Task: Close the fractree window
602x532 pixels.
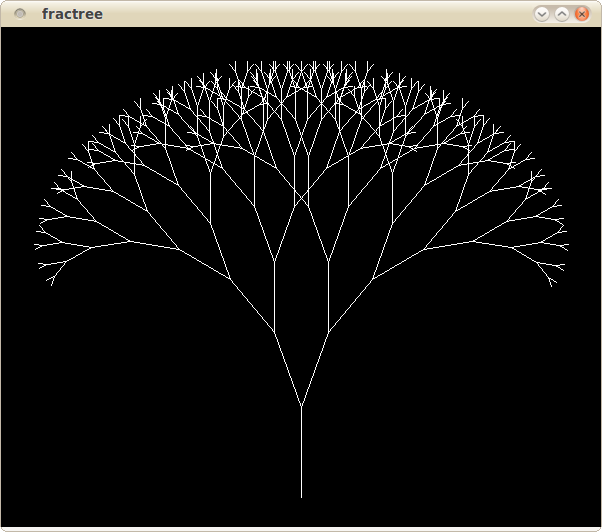Action: pyautogui.click(x=582, y=14)
